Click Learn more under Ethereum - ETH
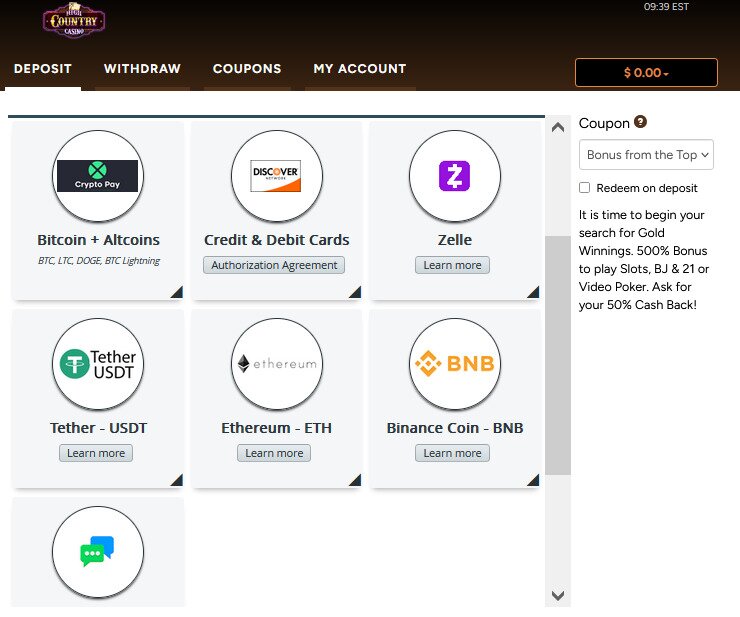Viewport: 740px width, 617px height. pyautogui.click(x=274, y=453)
